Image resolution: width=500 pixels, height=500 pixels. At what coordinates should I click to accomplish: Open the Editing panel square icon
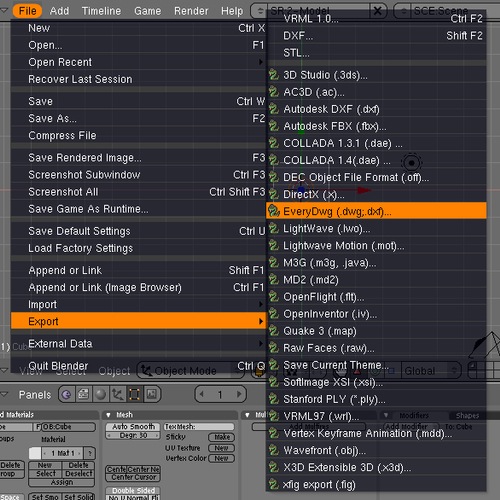[134, 395]
